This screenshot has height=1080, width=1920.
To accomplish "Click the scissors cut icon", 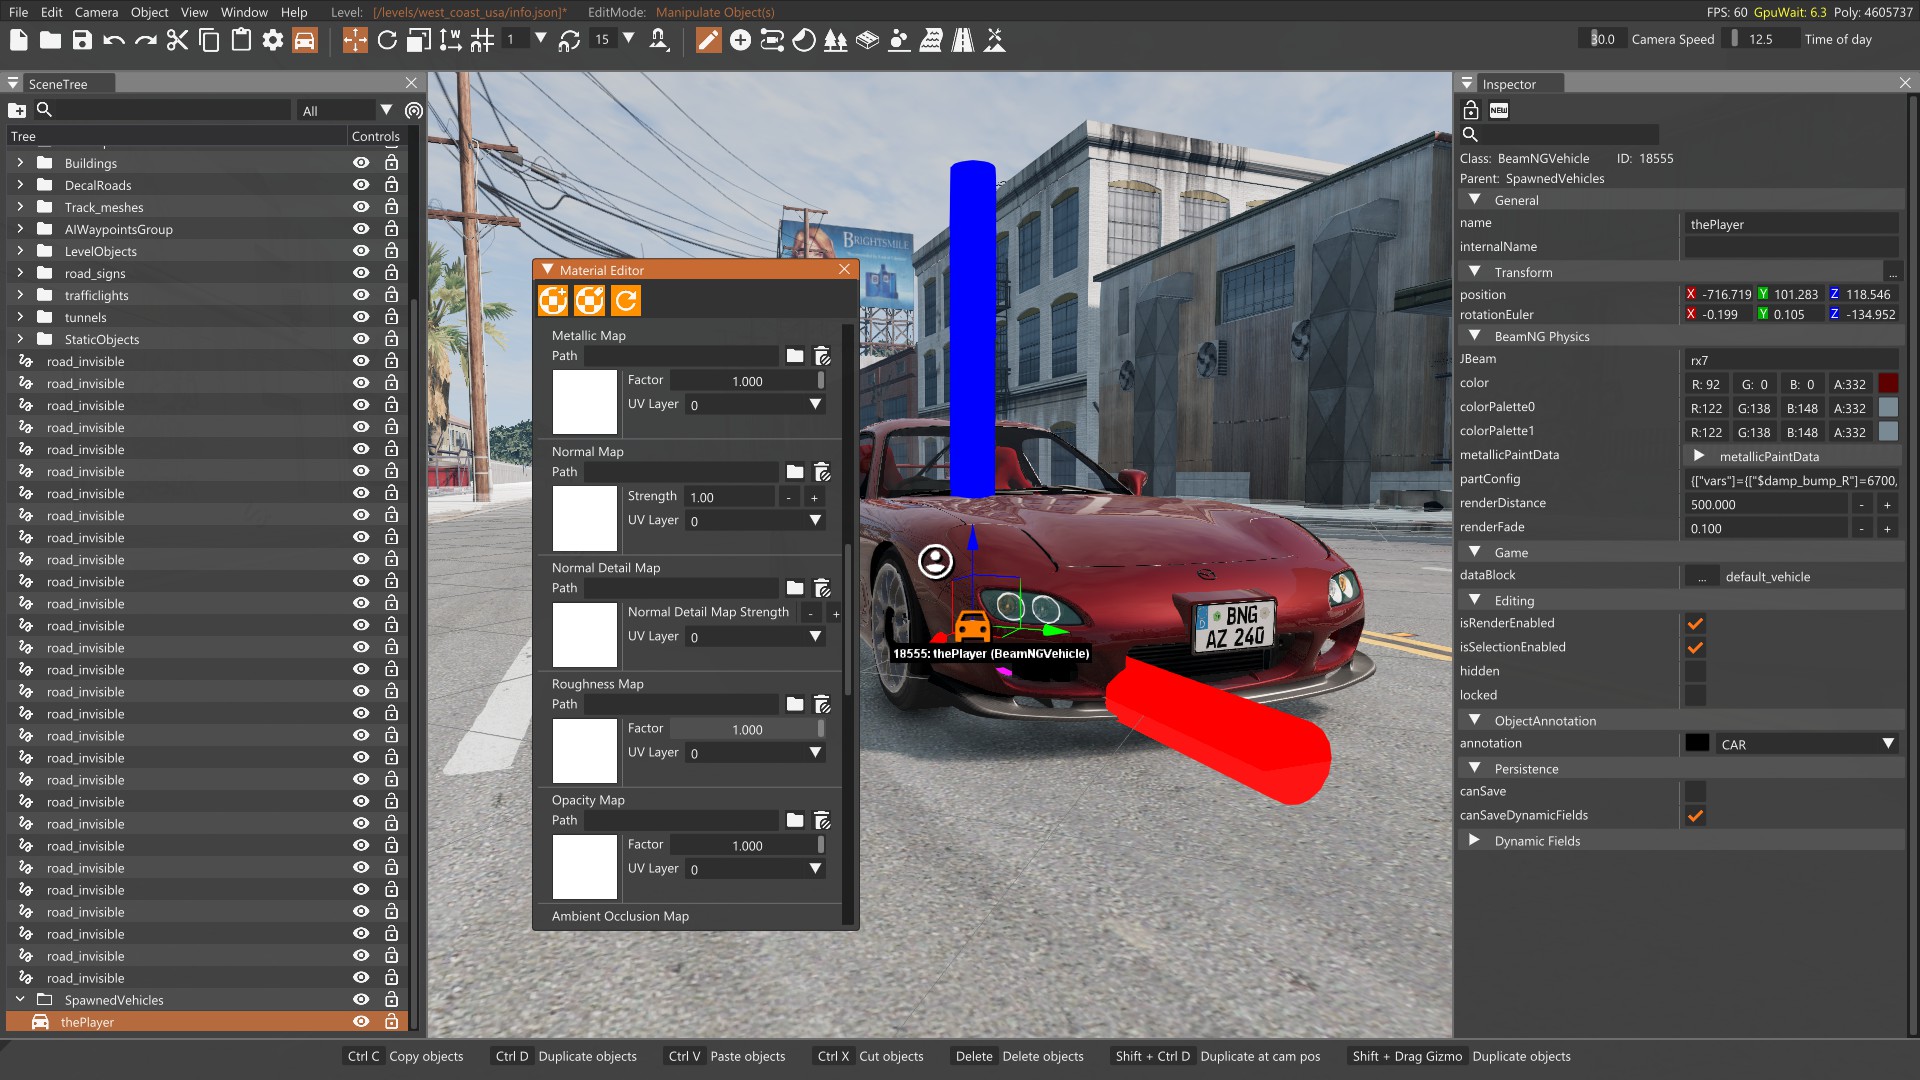I will click(177, 40).
